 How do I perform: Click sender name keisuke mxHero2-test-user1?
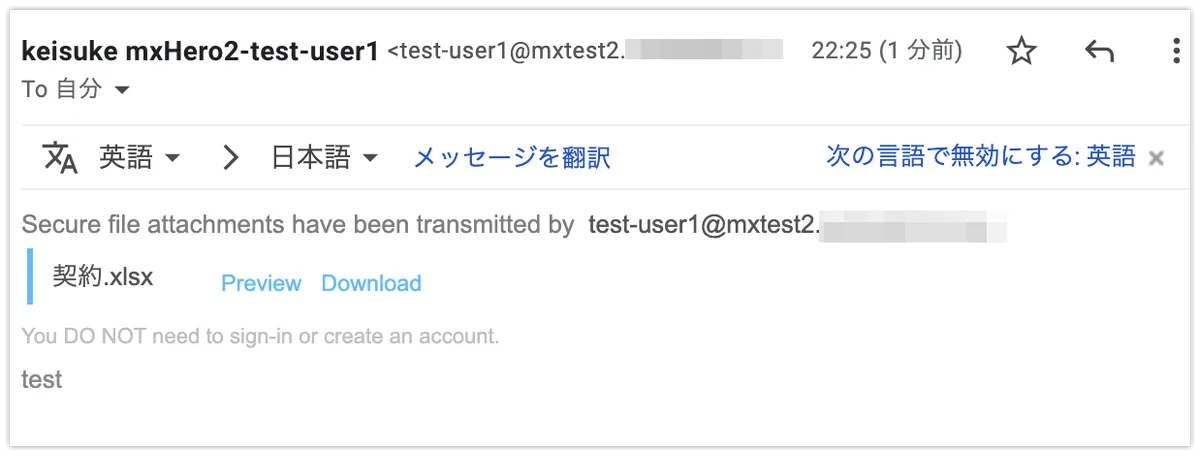click(x=199, y=50)
